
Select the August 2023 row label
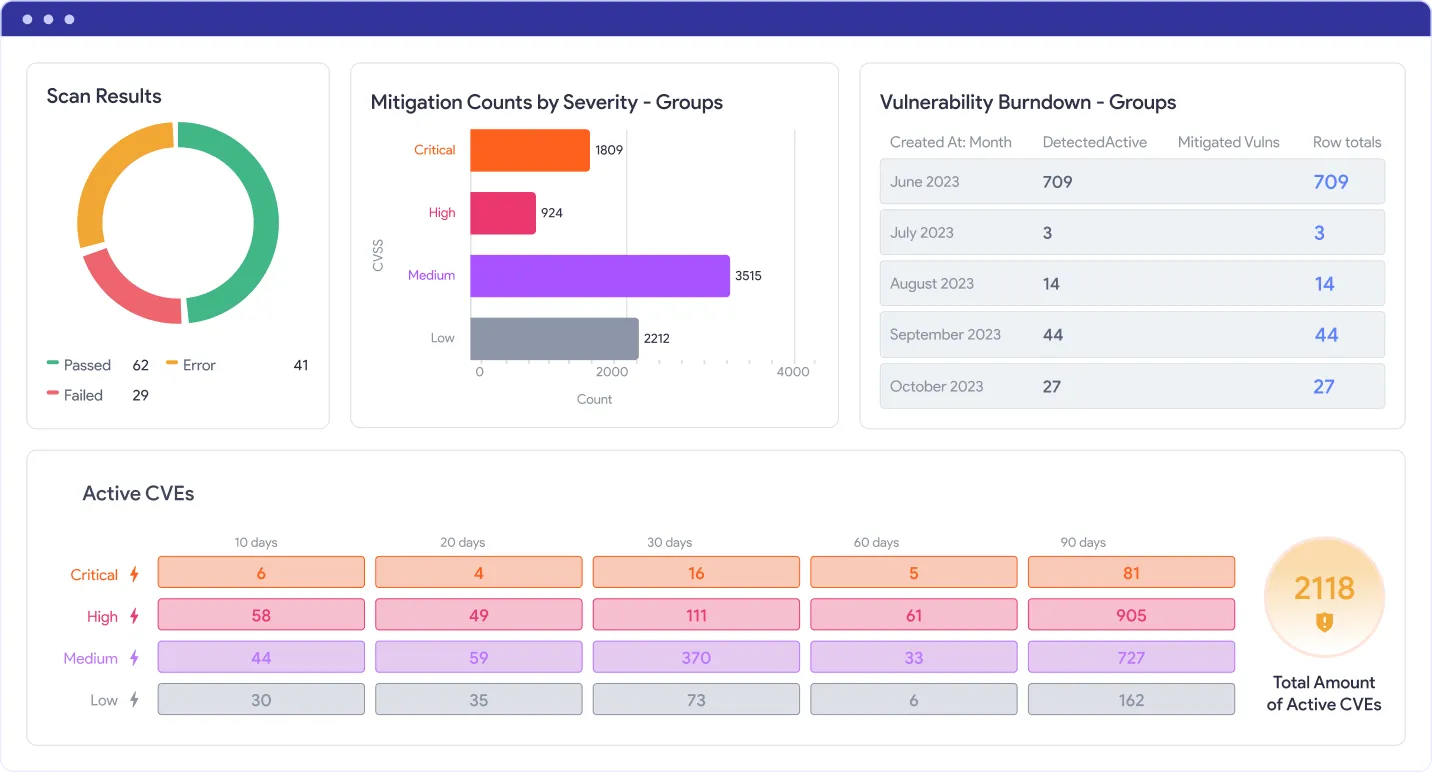932,284
